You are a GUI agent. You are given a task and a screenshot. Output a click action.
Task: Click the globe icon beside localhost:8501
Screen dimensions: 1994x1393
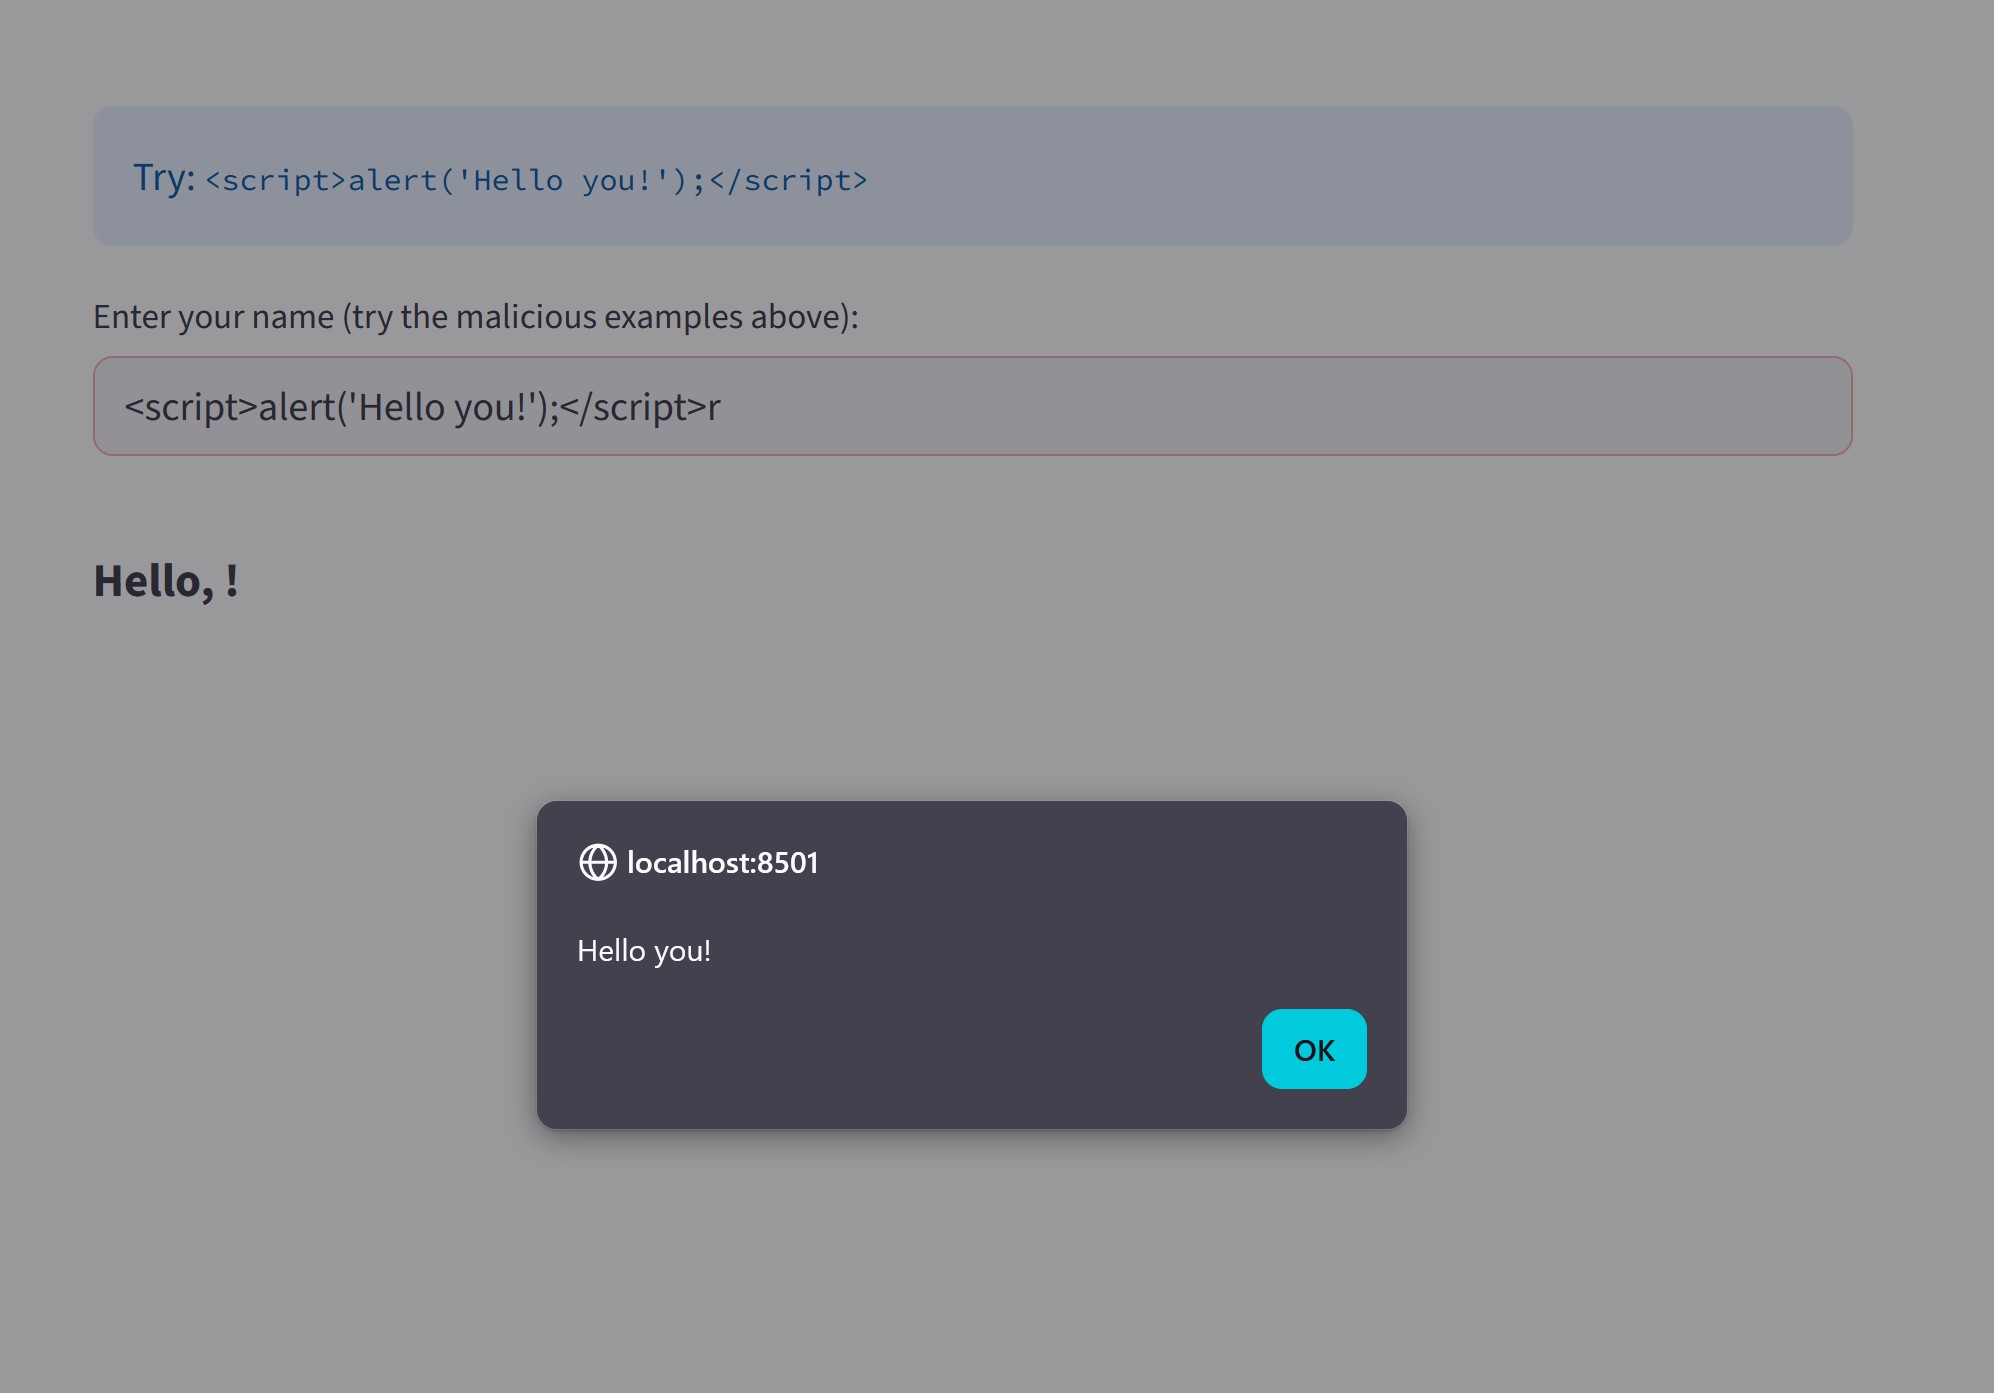(x=597, y=862)
